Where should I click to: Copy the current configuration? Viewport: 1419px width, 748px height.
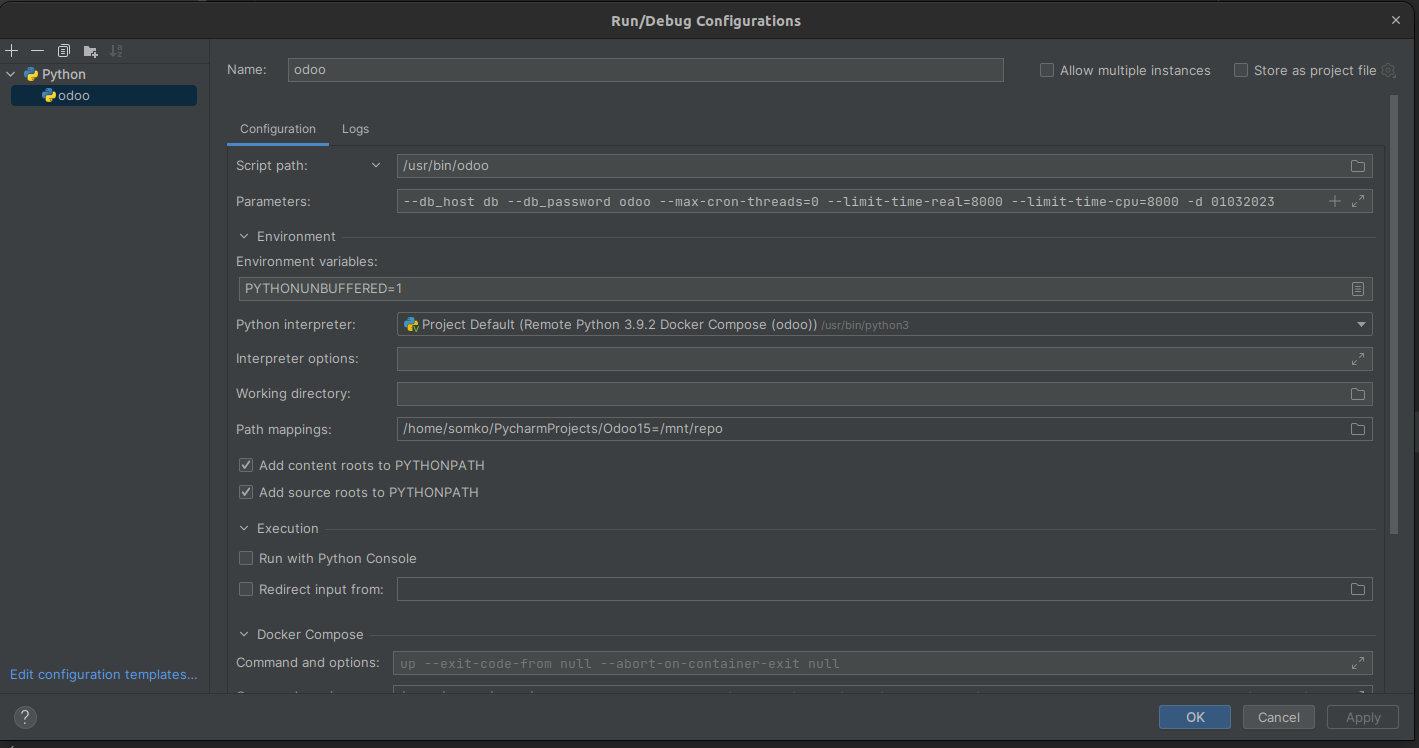pyautogui.click(x=63, y=50)
